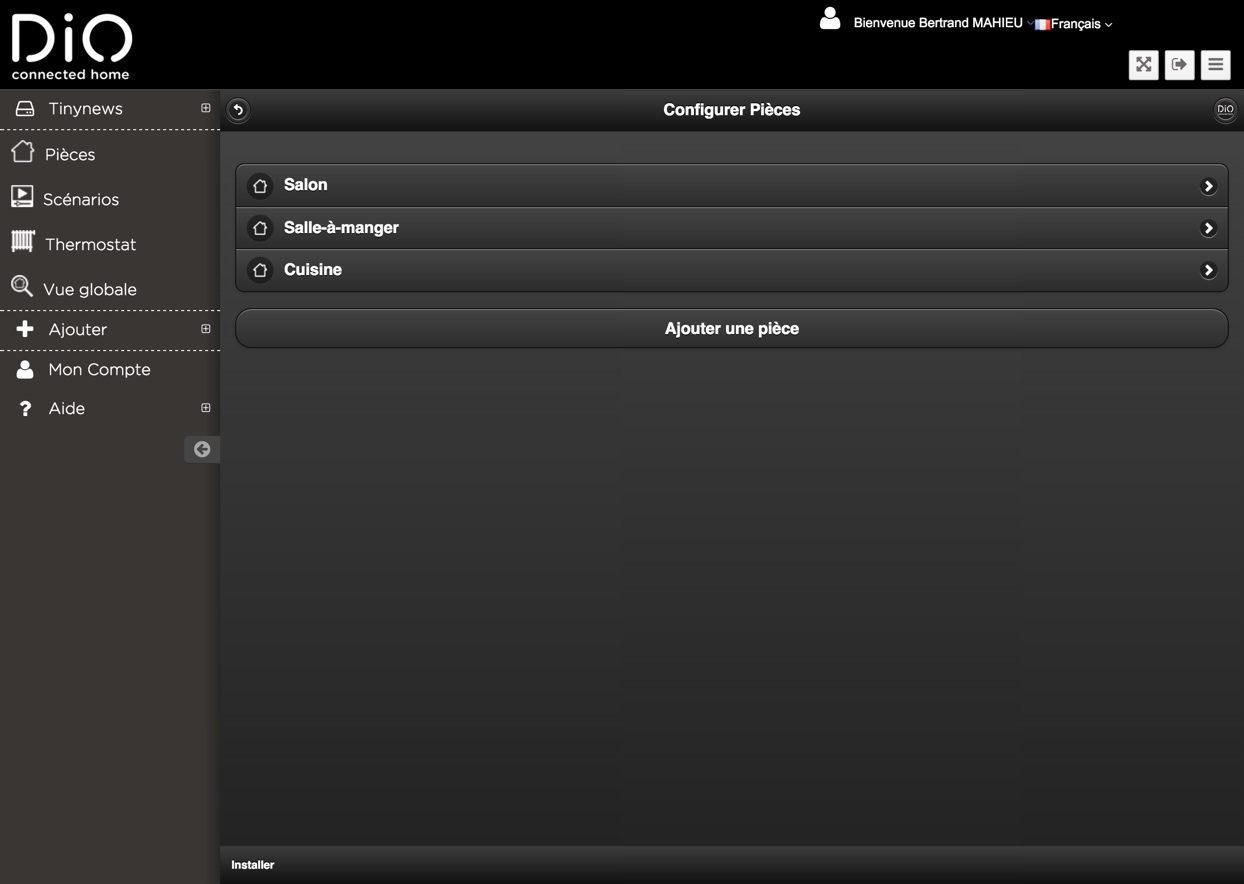1244x884 pixels.
Task: Open Scénarios from the sidebar
Action: [80, 199]
